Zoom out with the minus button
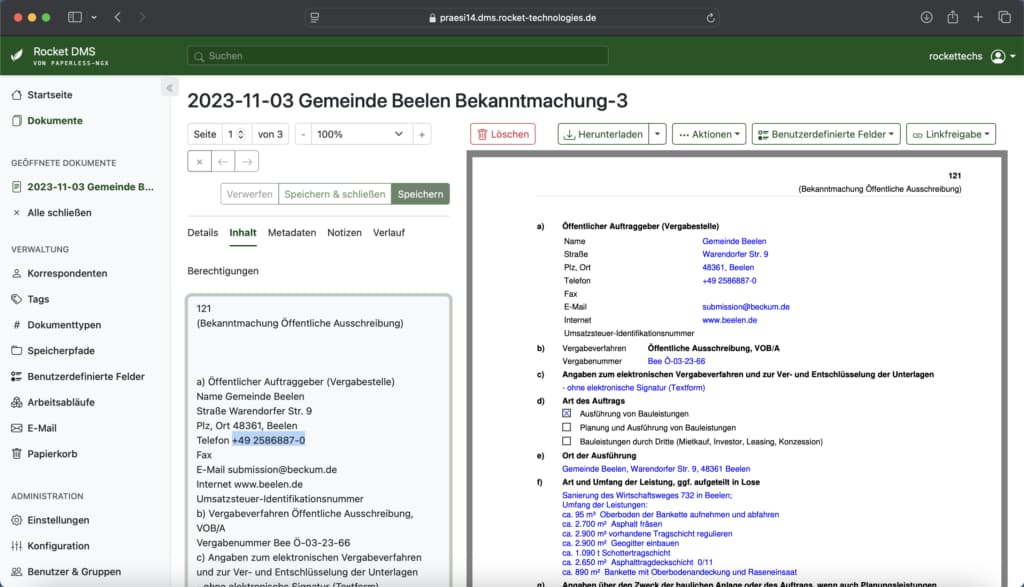1024x587 pixels. click(302, 134)
